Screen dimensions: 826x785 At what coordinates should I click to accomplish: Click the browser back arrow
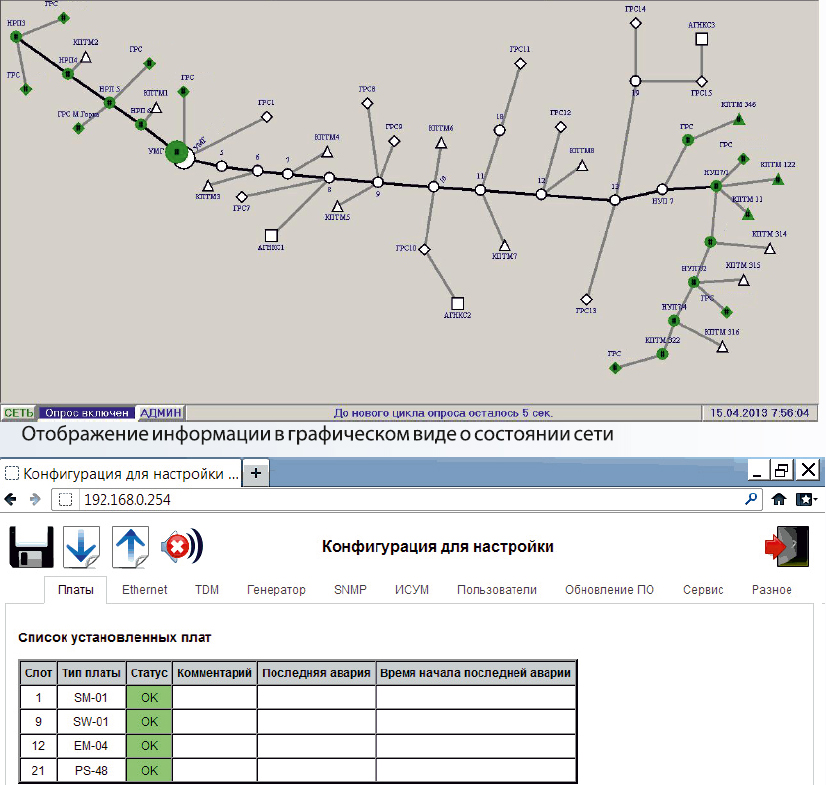point(11,499)
